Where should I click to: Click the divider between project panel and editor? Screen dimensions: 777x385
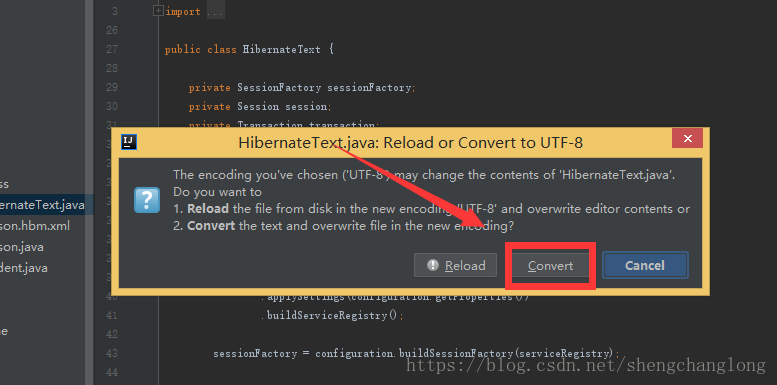pos(89,192)
